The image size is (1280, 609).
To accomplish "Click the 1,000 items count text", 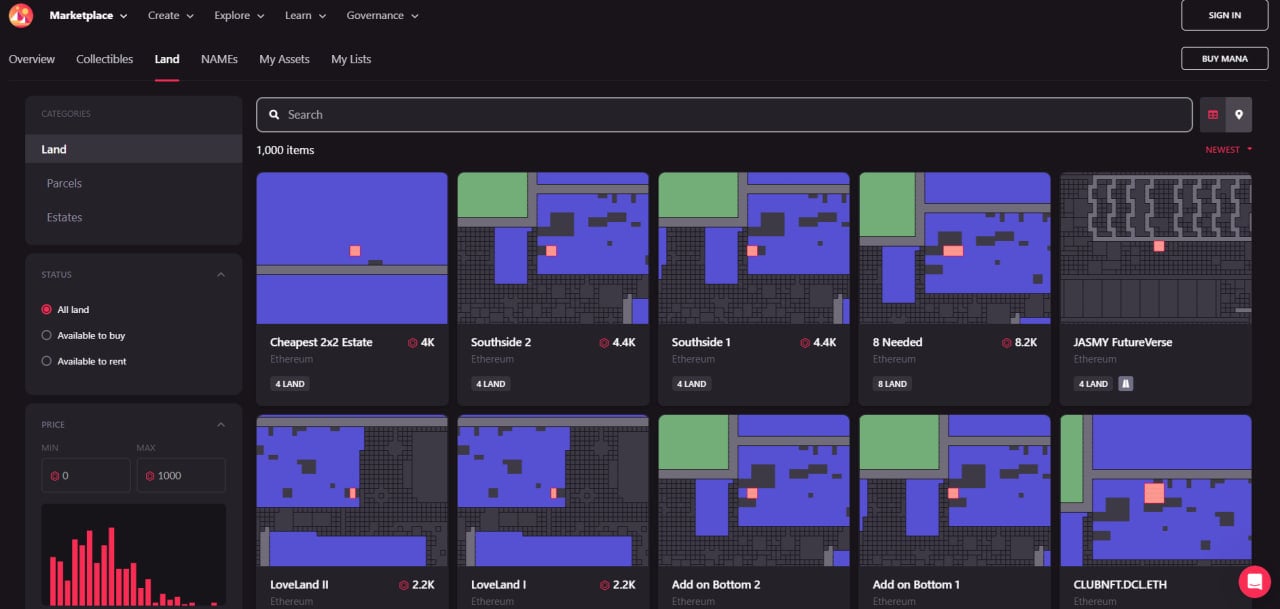I will pyautogui.click(x=285, y=150).
